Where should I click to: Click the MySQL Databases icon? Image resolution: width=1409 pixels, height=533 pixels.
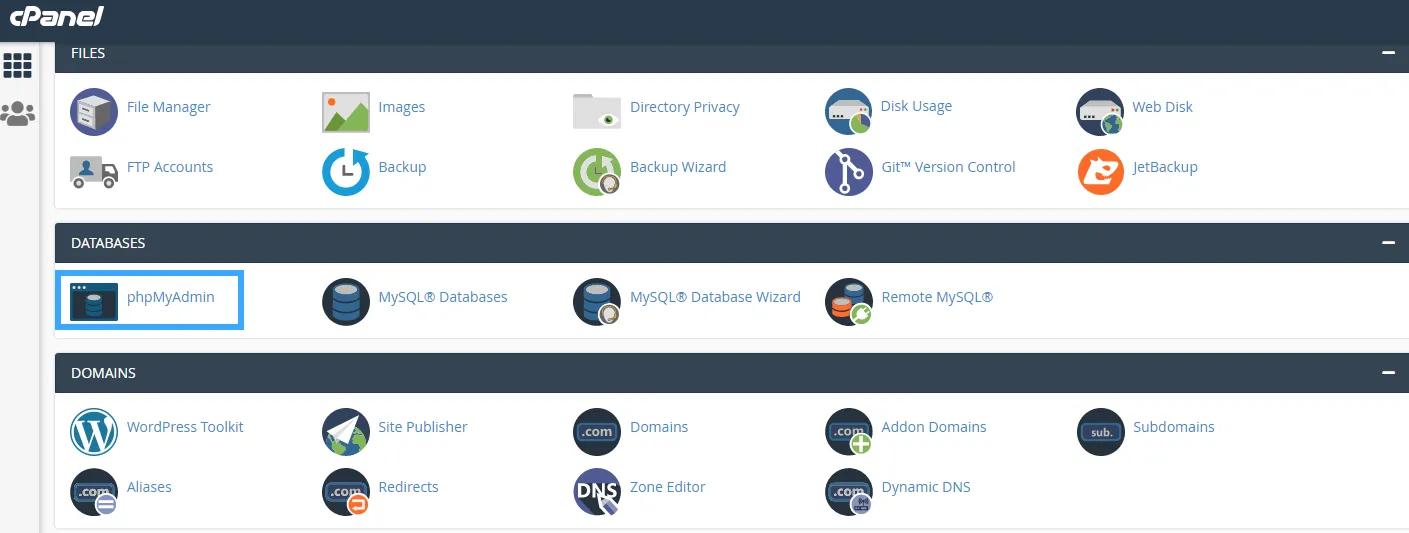346,301
